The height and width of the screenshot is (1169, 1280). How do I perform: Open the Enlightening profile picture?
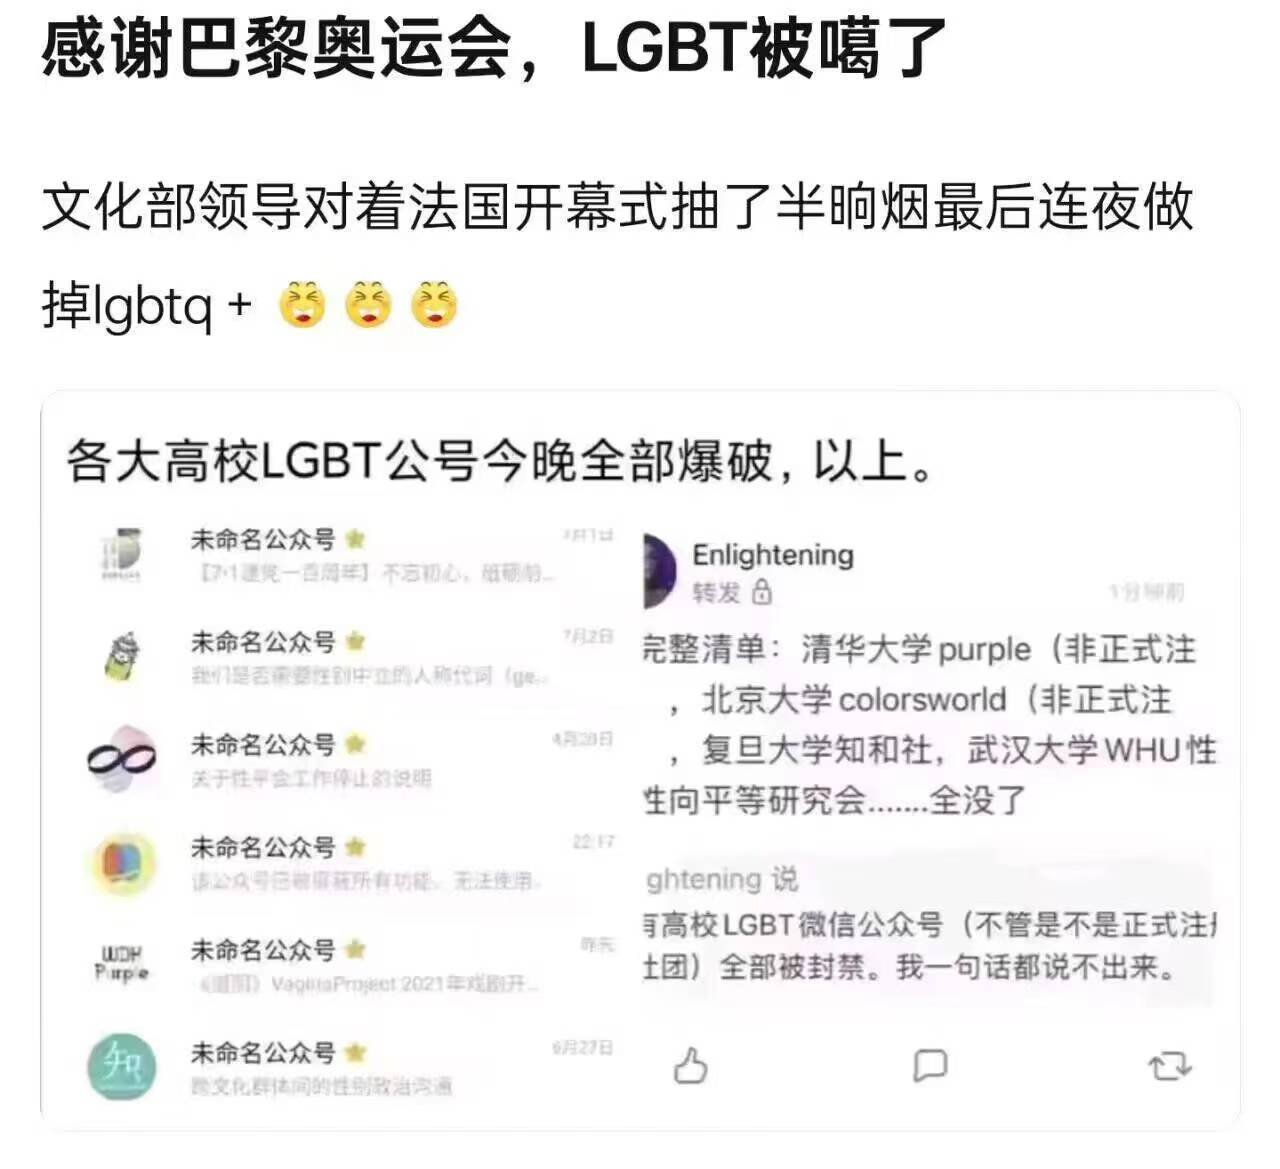(659, 570)
